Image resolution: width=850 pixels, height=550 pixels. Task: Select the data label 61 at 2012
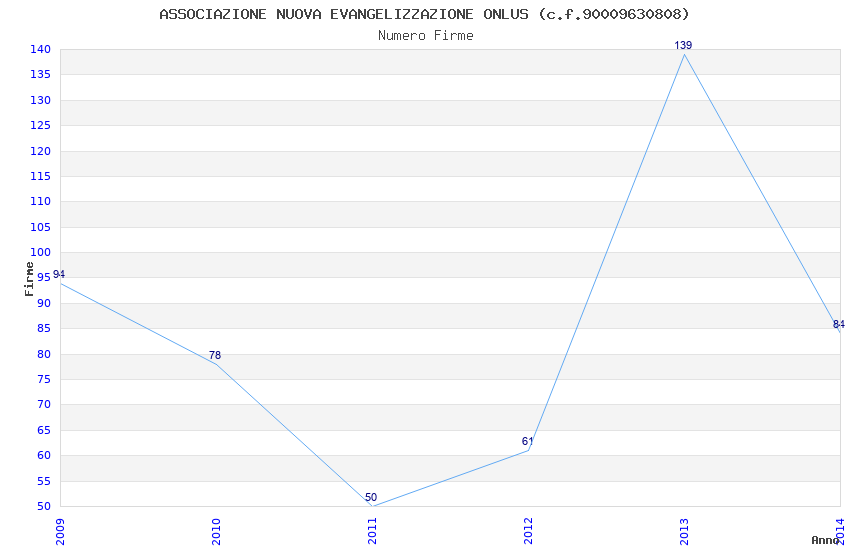[x=527, y=442]
